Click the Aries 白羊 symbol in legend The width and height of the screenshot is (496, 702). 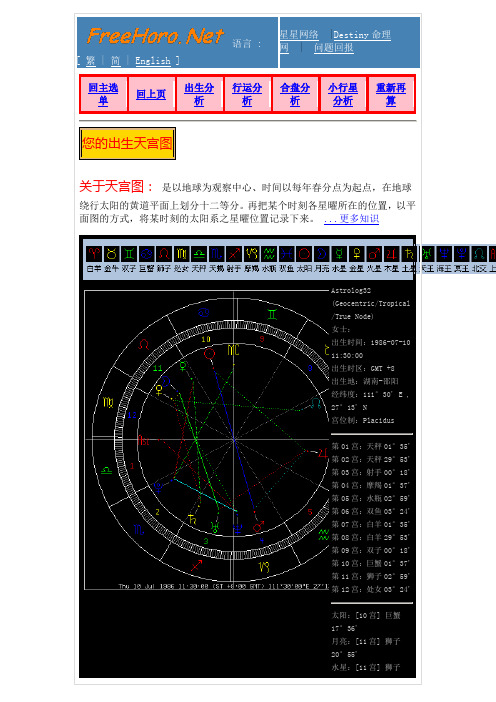pos(94,254)
